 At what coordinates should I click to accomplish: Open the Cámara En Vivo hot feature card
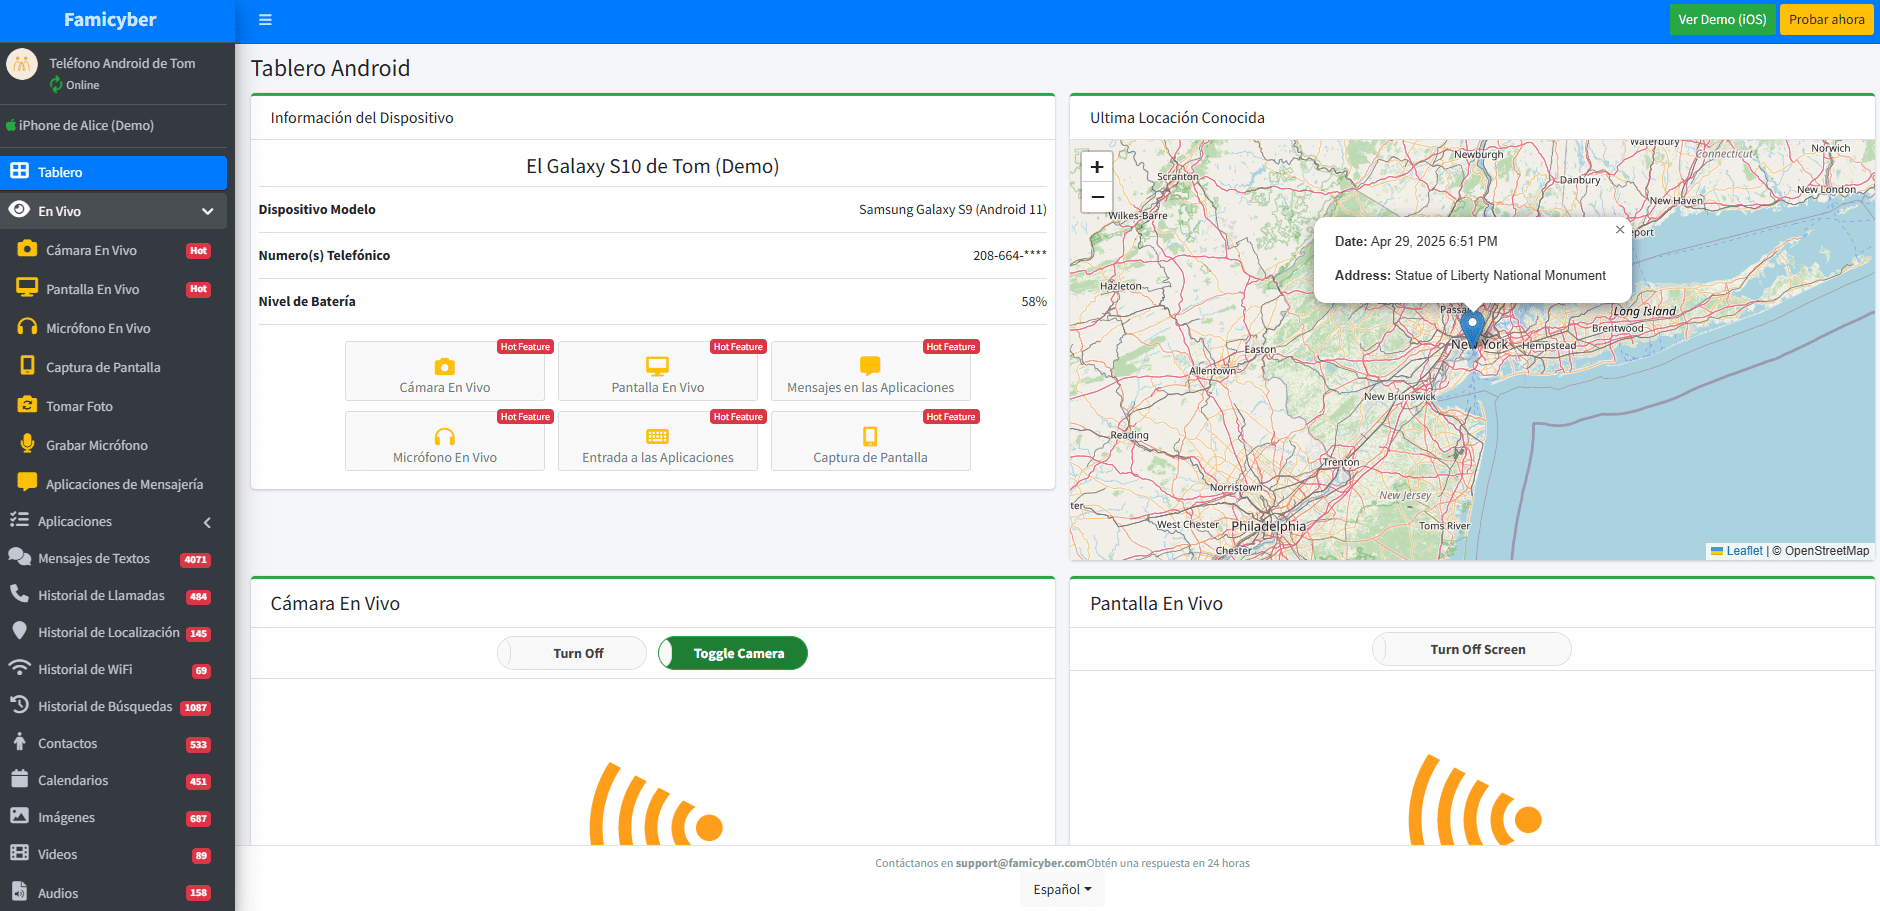click(445, 371)
